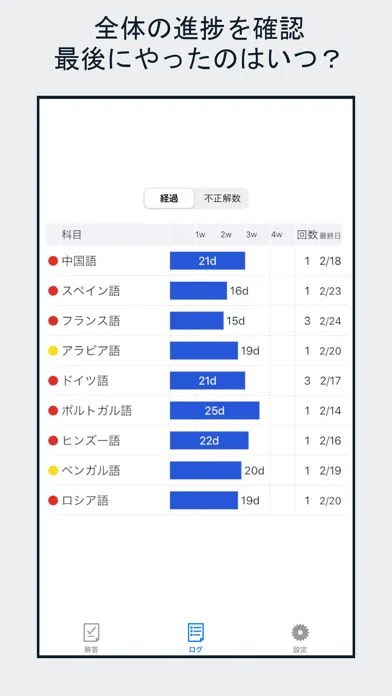This screenshot has width=392, height=696.
Task: Switch segmented control to 不正解数
Action: (222, 199)
